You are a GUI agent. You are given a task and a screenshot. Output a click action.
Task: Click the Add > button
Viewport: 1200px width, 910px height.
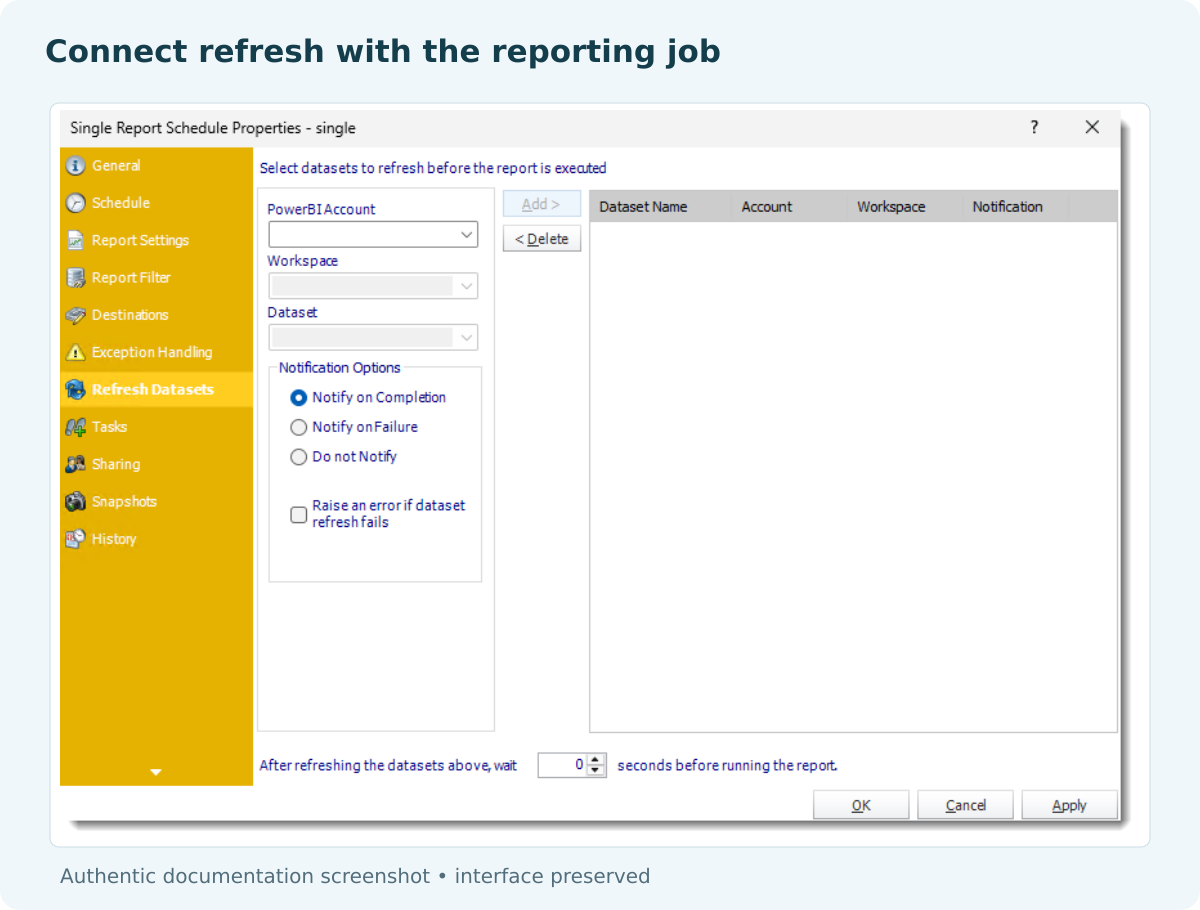coord(541,204)
